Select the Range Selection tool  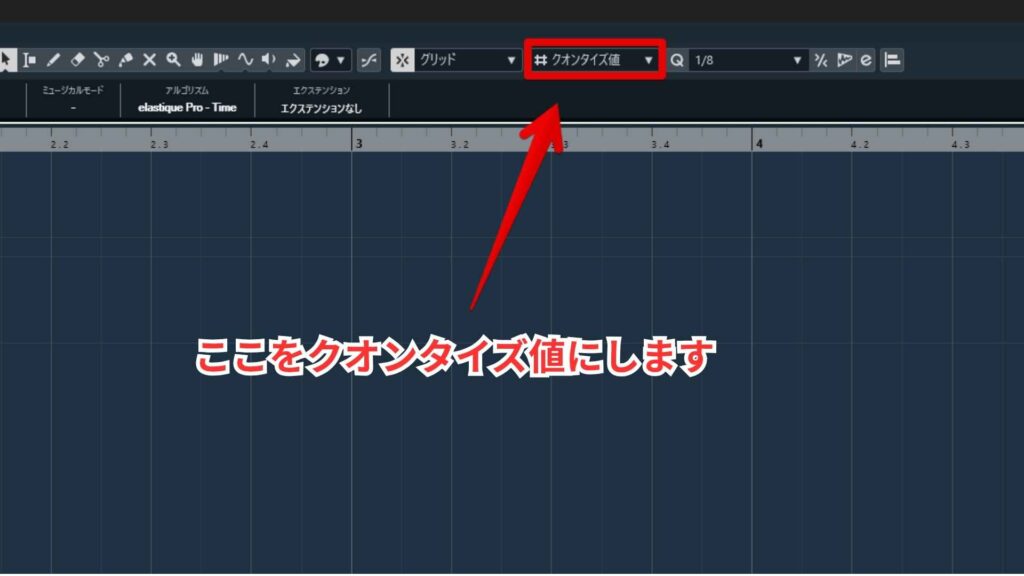tap(30, 60)
